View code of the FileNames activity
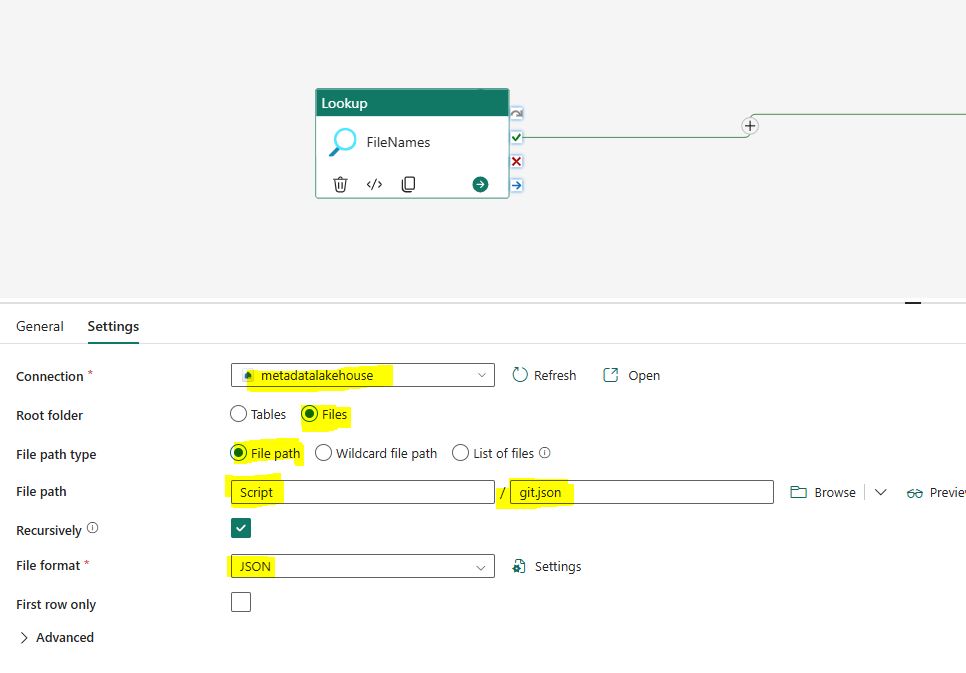The width and height of the screenshot is (966, 673). click(x=374, y=184)
